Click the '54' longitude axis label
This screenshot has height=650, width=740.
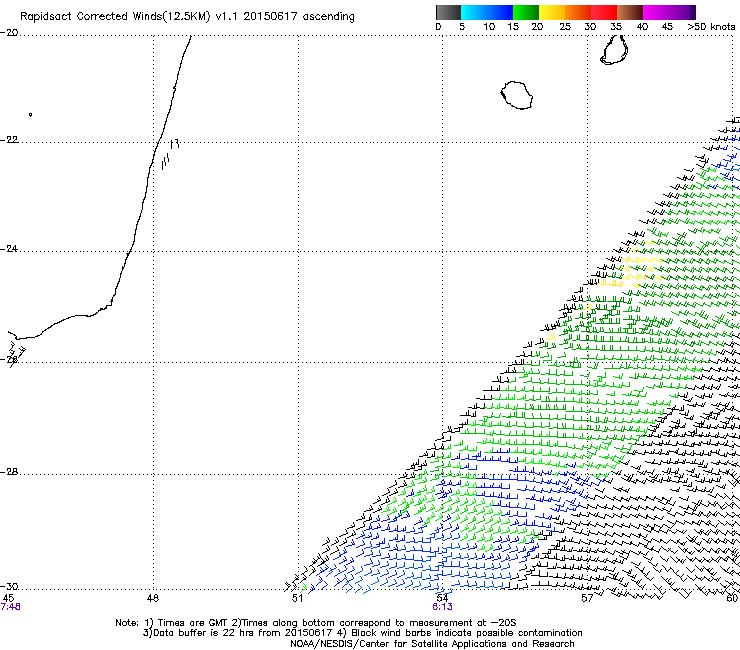442,599
